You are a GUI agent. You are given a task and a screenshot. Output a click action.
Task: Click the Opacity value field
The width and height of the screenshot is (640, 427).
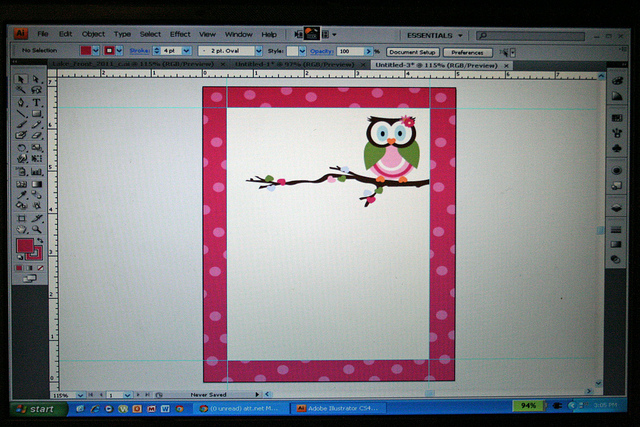point(351,51)
